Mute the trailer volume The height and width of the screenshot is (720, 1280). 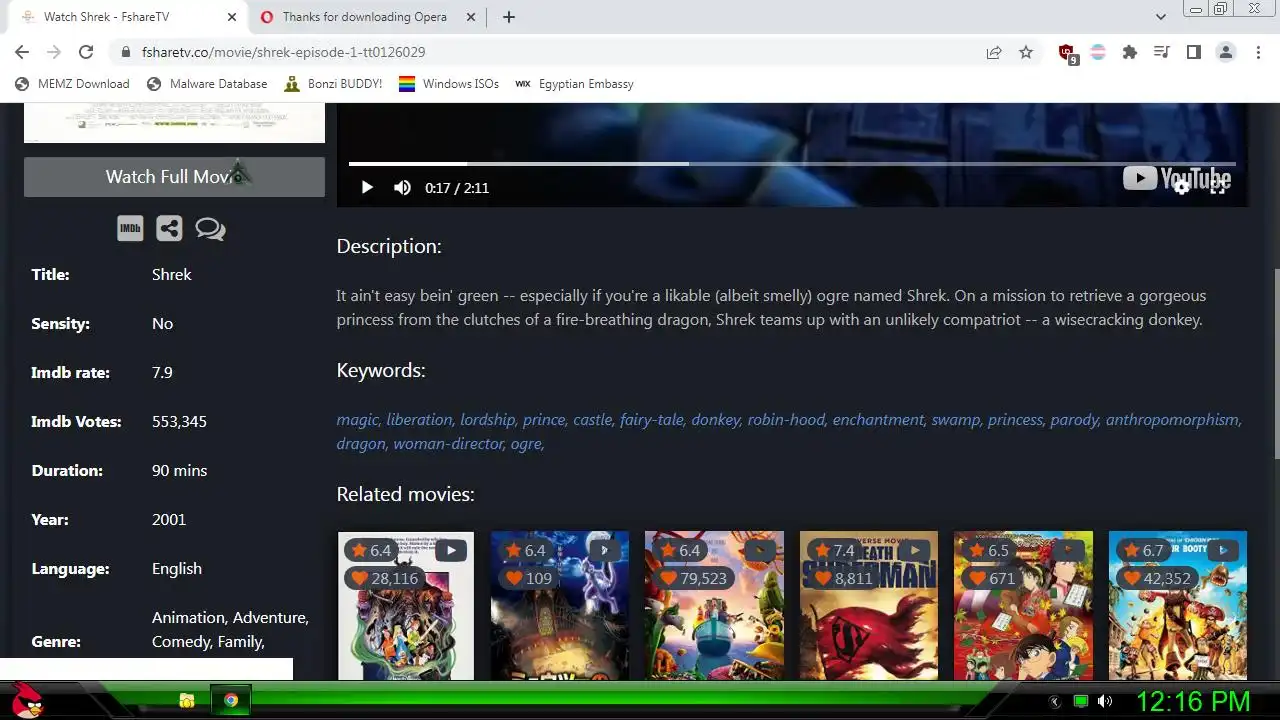(x=402, y=187)
